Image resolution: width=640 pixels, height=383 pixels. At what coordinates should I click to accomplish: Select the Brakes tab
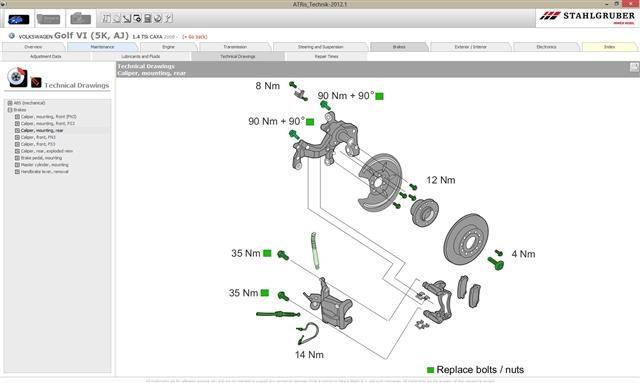point(399,47)
